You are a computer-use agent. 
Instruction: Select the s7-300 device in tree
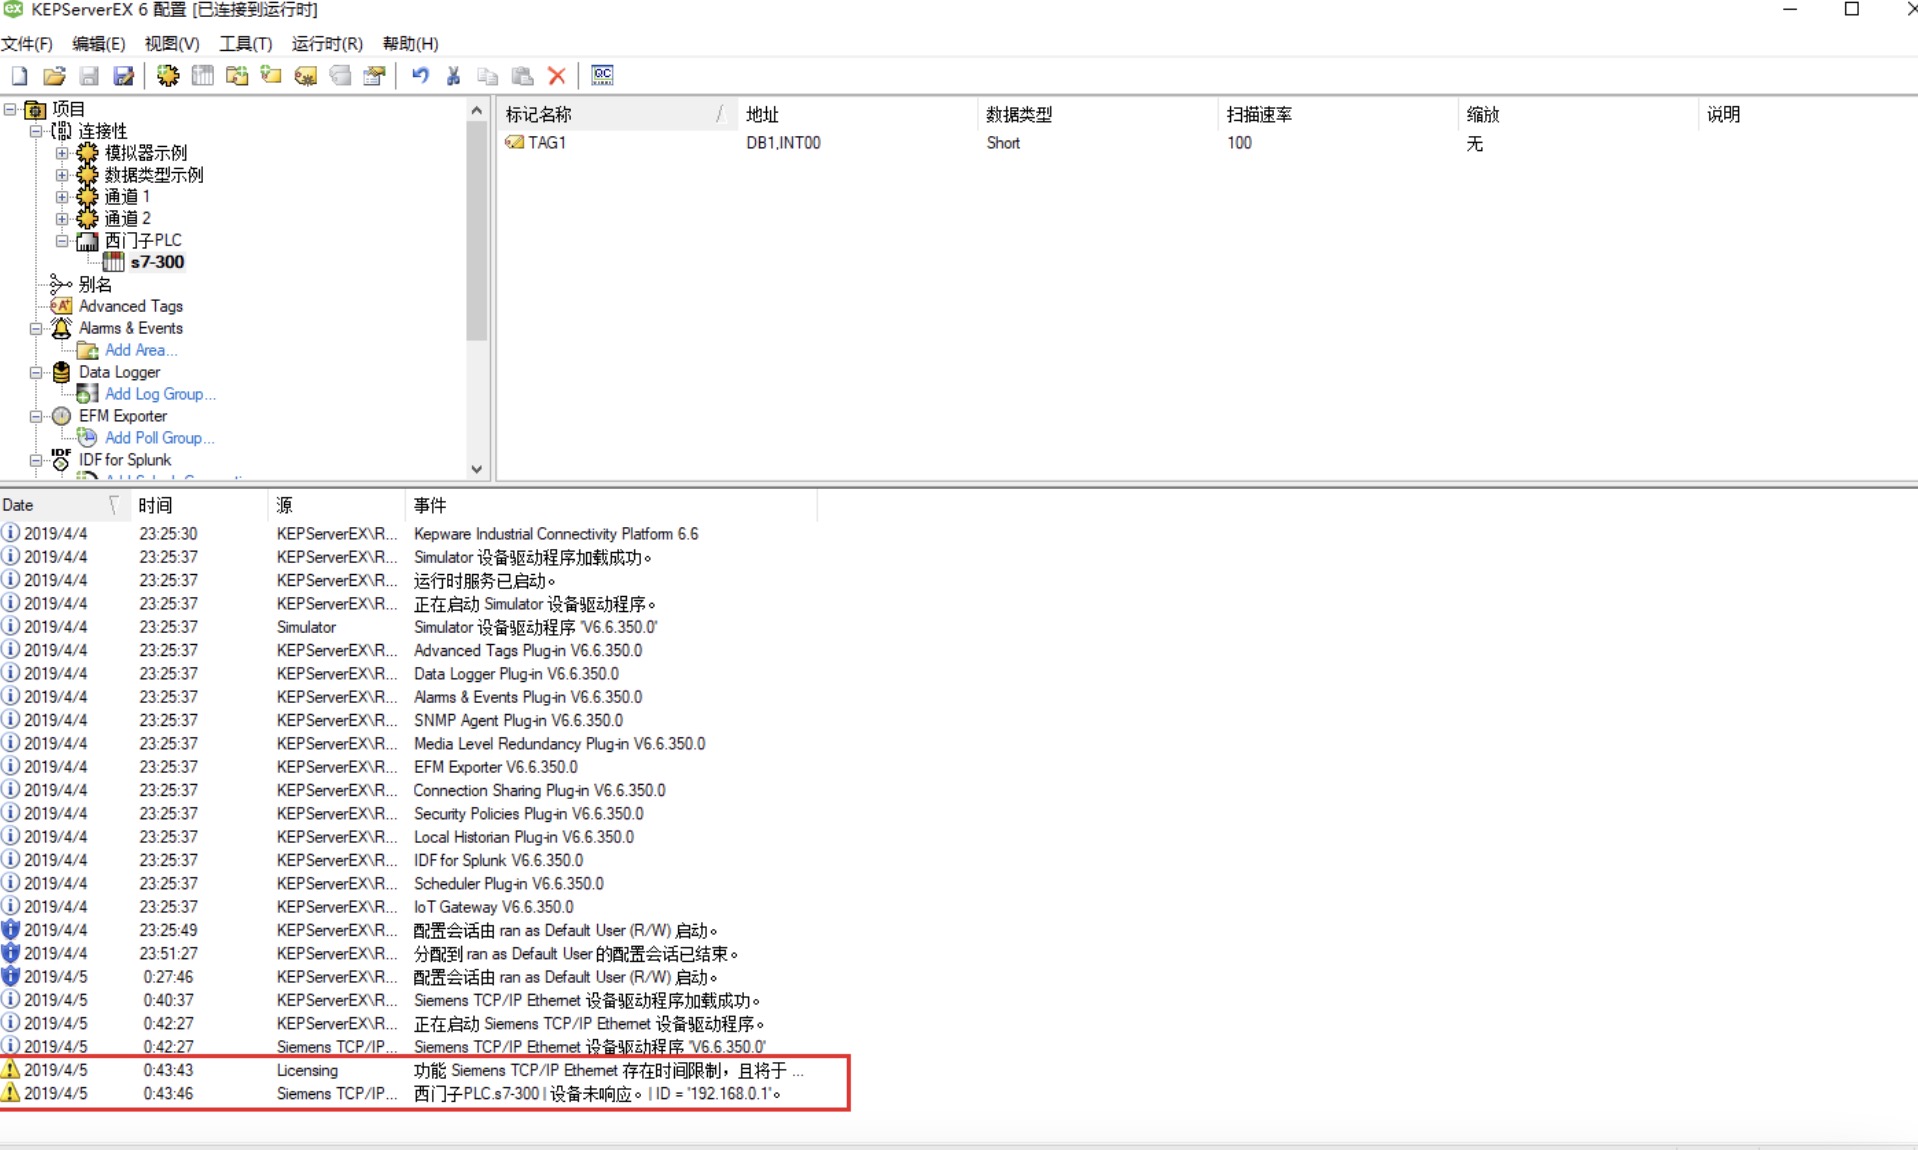(x=157, y=262)
